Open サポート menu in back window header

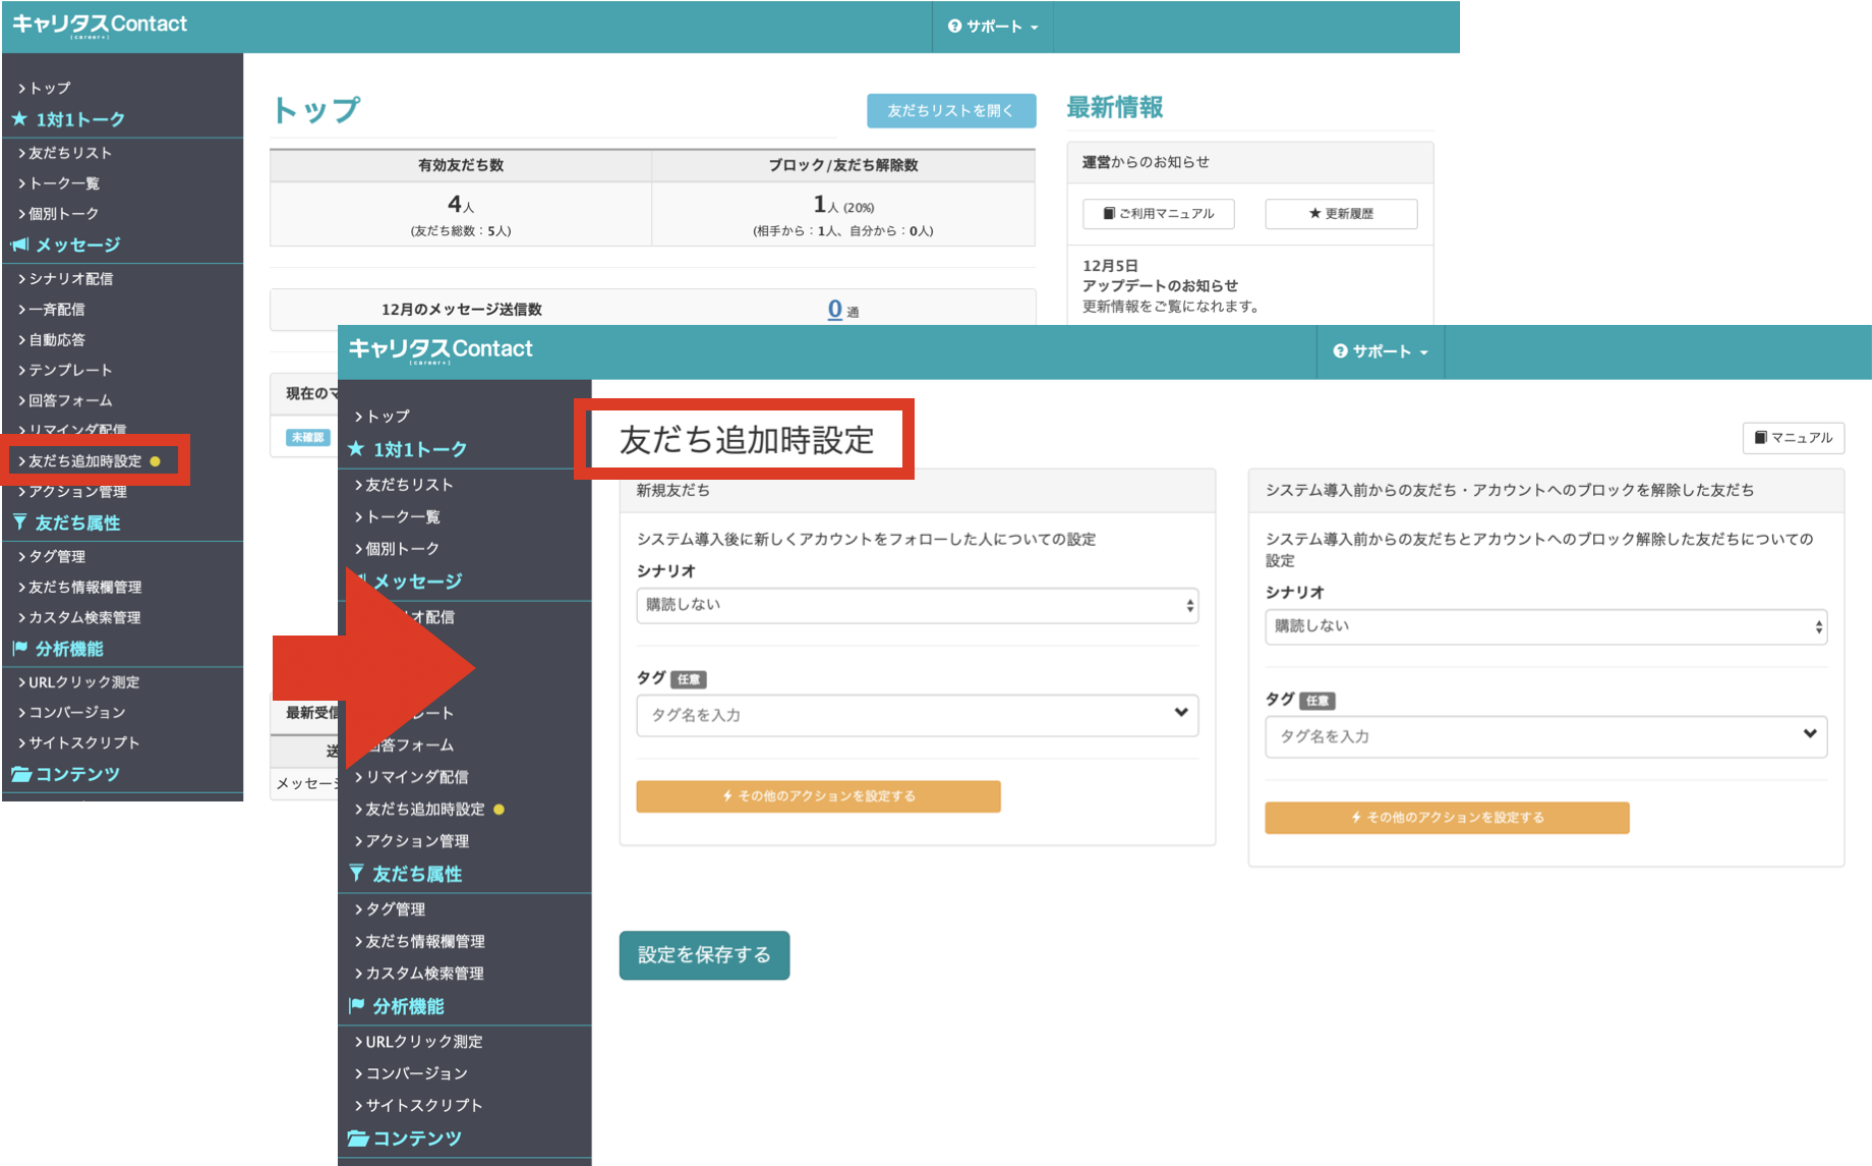click(x=993, y=27)
